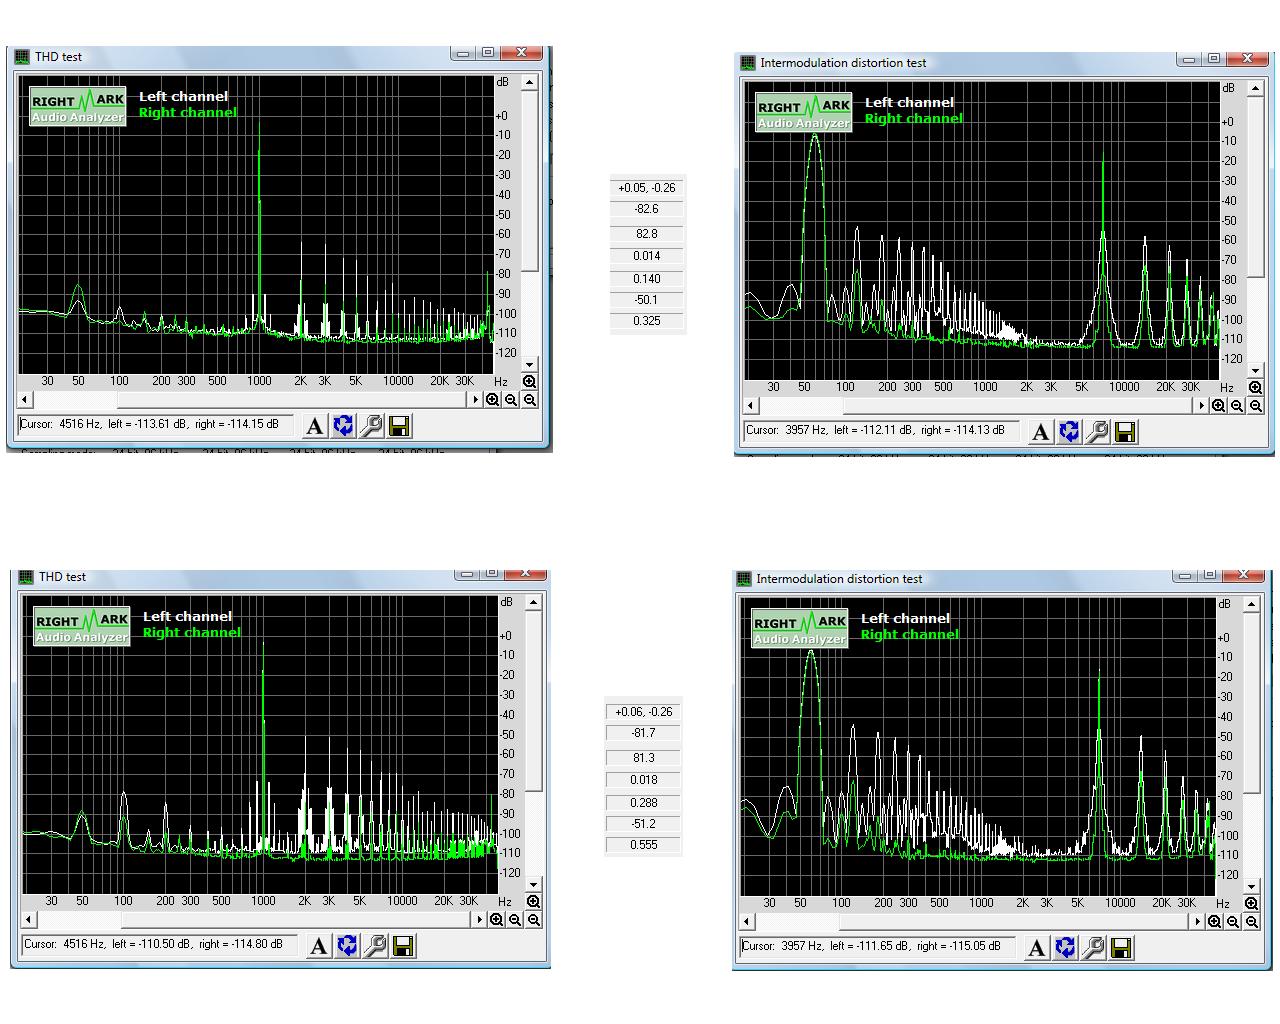The width and height of the screenshot is (1280, 1024).
Task: Click the "0.555" value cell
Action: [644, 845]
